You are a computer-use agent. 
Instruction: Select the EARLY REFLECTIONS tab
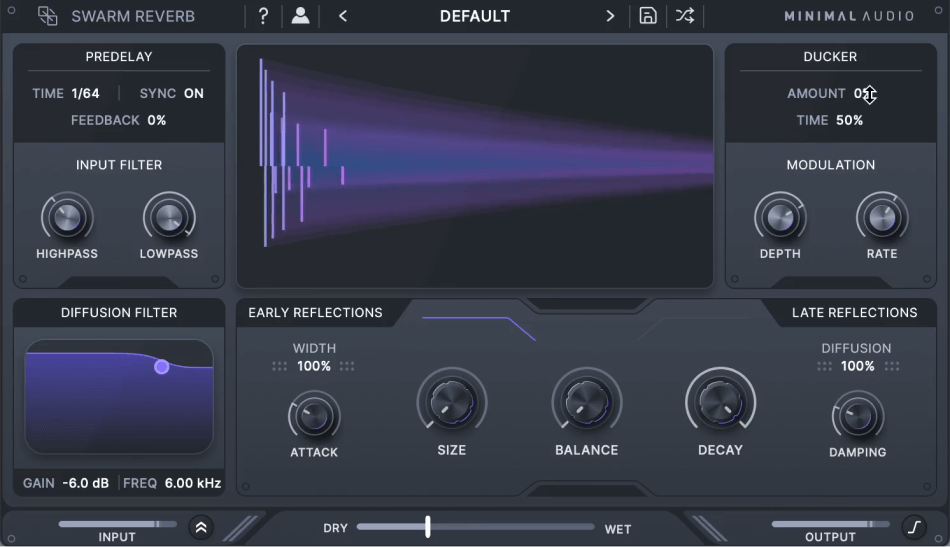pyautogui.click(x=316, y=313)
